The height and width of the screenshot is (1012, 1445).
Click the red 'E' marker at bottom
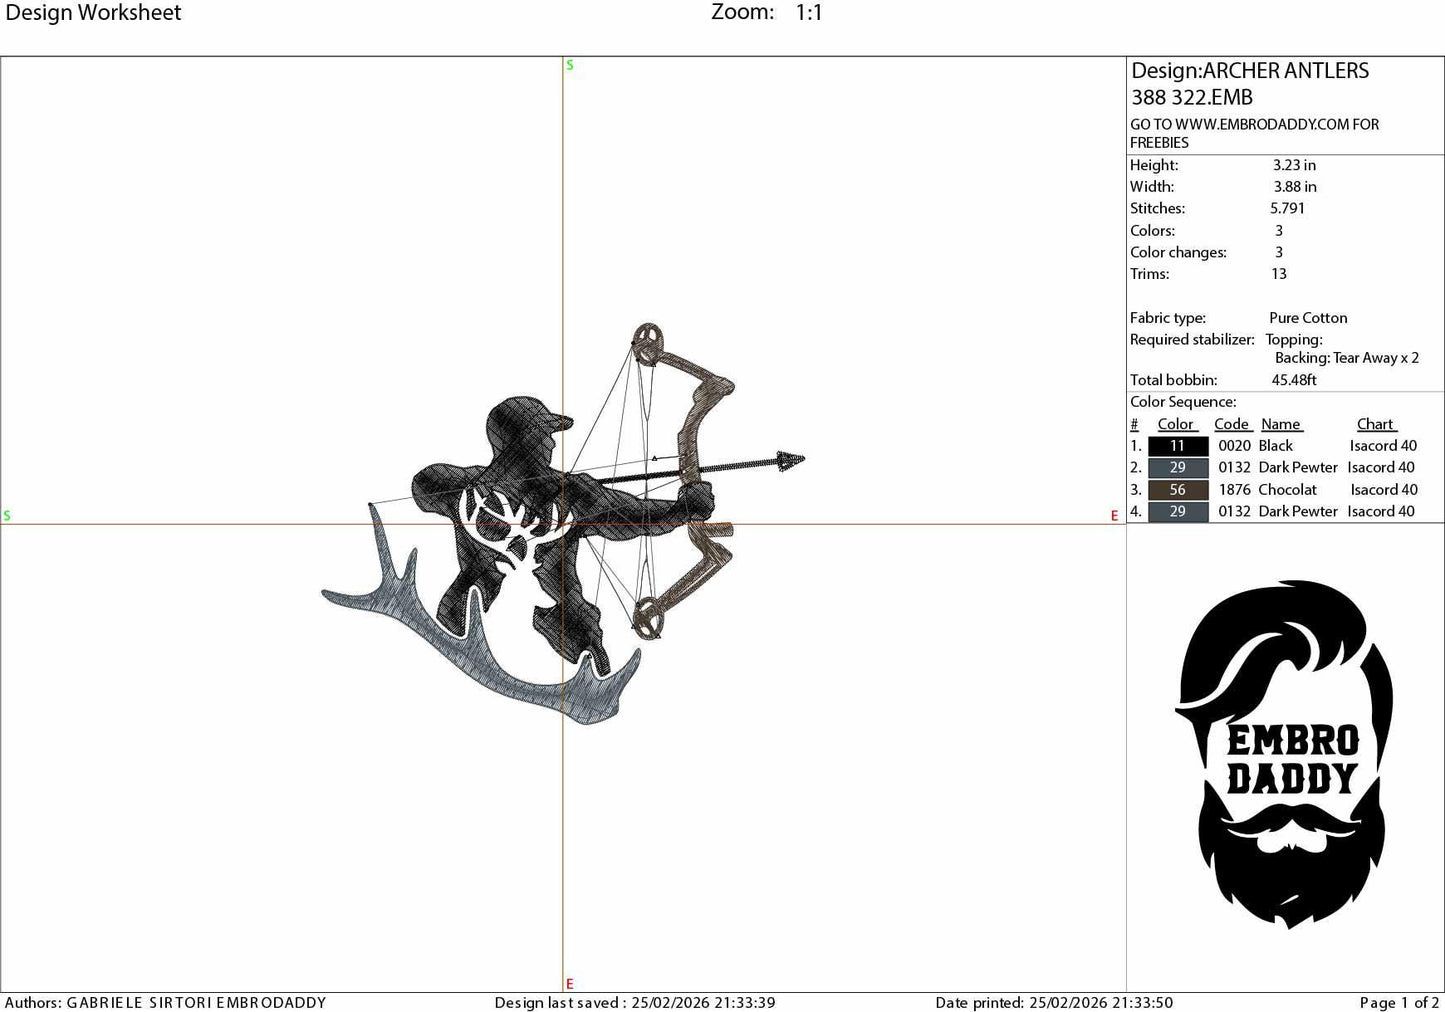click(x=570, y=984)
